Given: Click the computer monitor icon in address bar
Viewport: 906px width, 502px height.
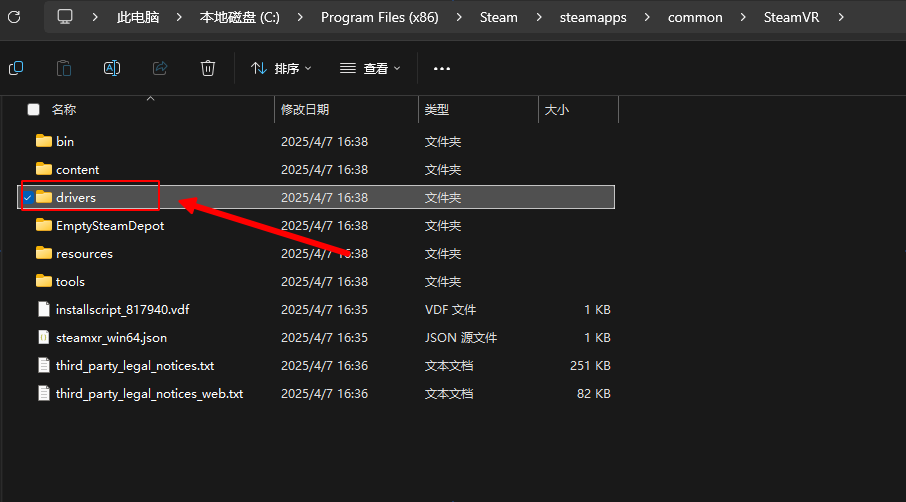Looking at the screenshot, I should tap(65, 17).
